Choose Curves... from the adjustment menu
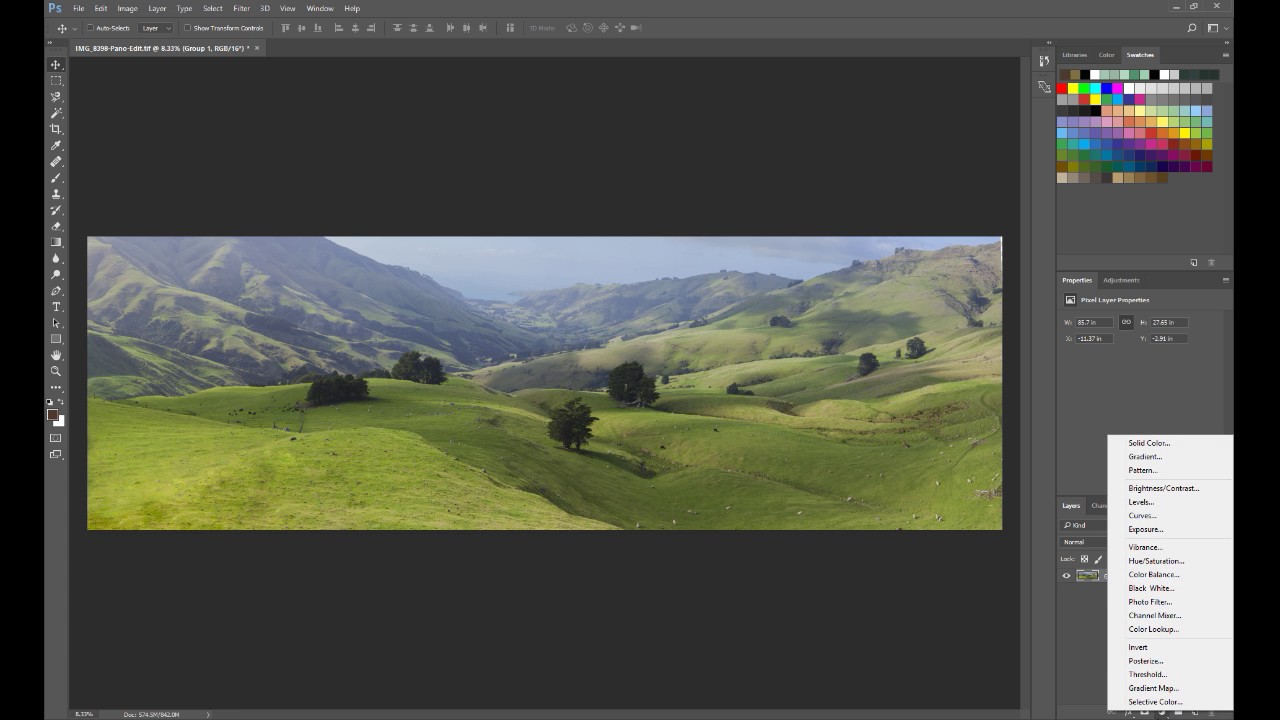 point(1142,516)
